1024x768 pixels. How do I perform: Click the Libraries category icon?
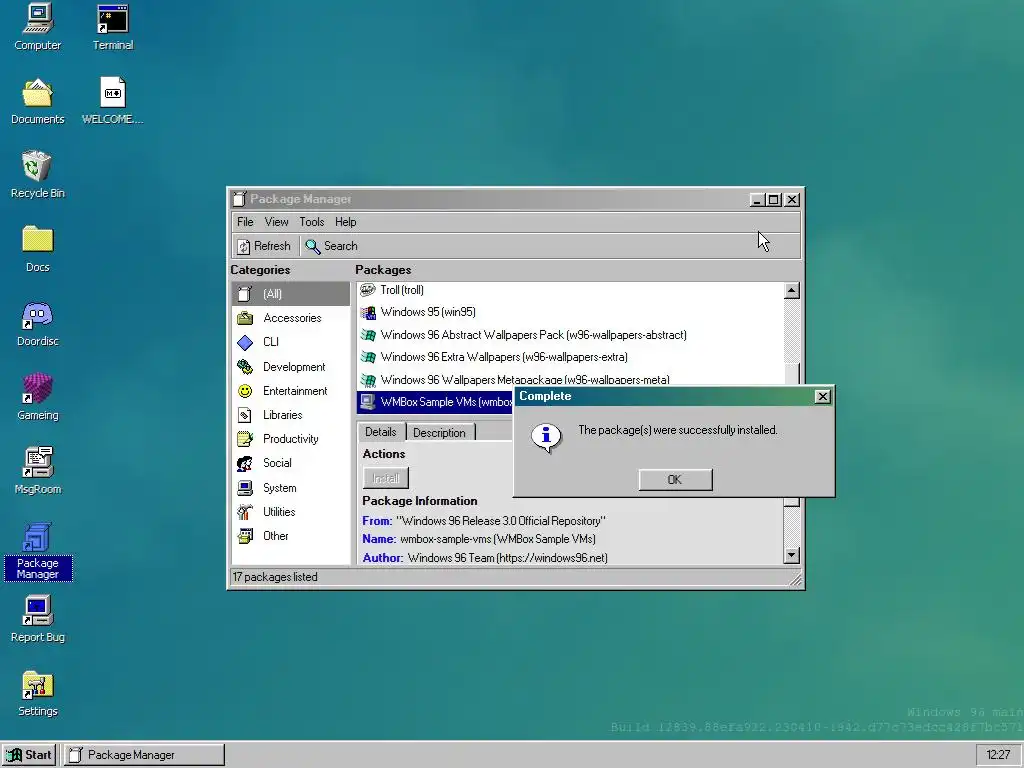(x=245, y=415)
